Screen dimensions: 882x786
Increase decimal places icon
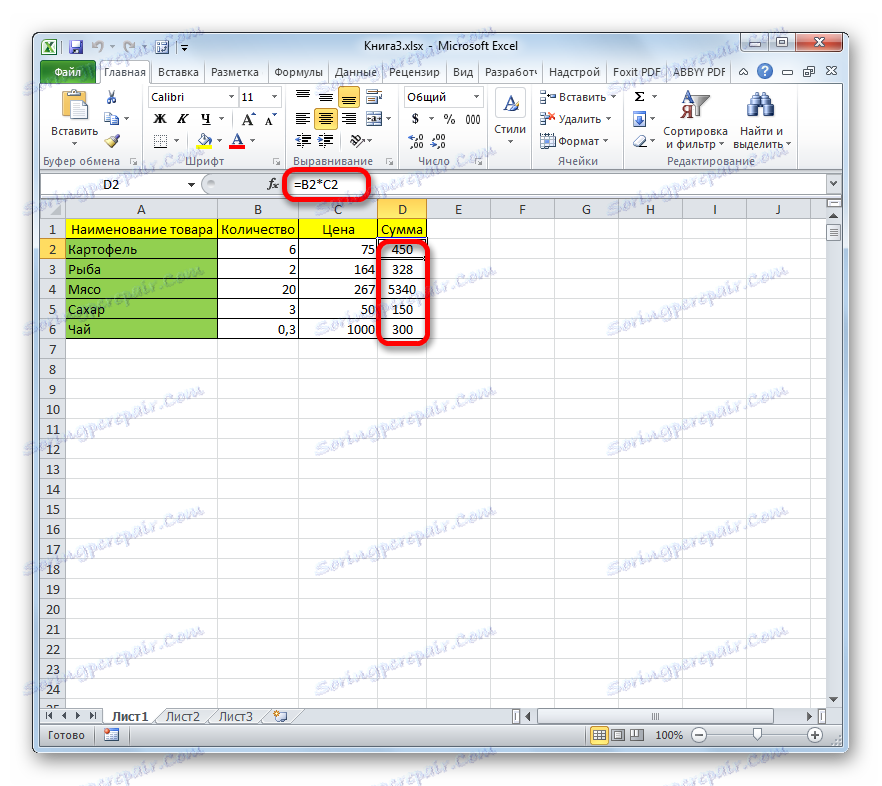[416, 141]
